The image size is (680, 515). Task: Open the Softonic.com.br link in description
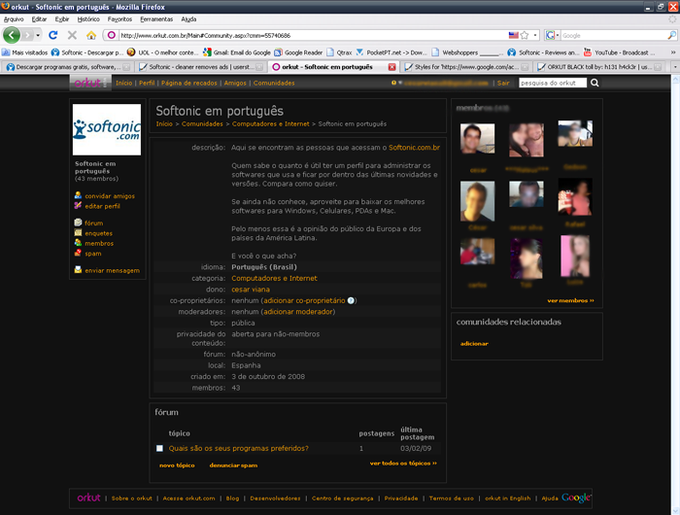(414, 147)
